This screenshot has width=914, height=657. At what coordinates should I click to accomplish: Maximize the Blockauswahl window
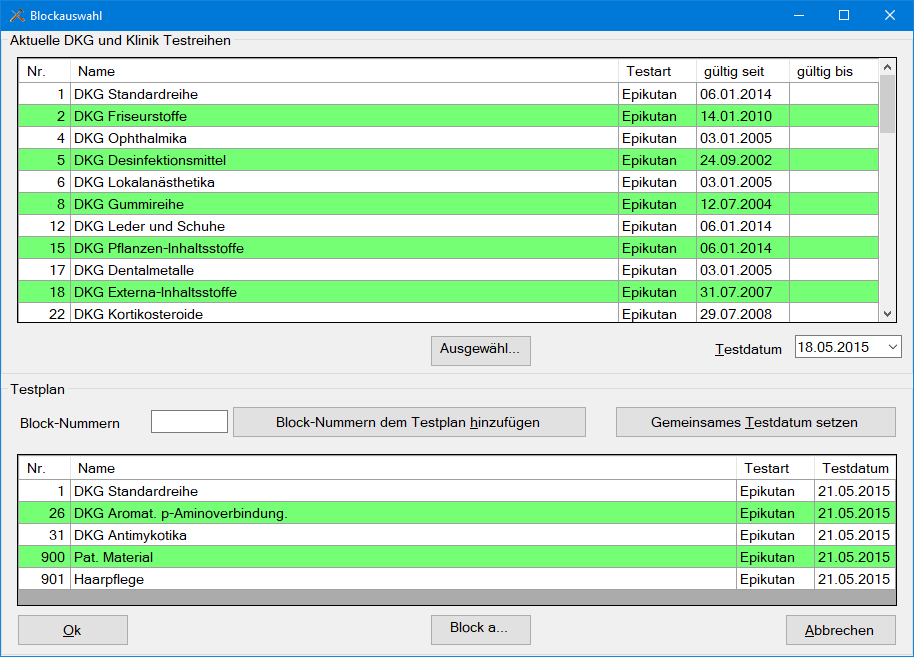coord(843,16)
